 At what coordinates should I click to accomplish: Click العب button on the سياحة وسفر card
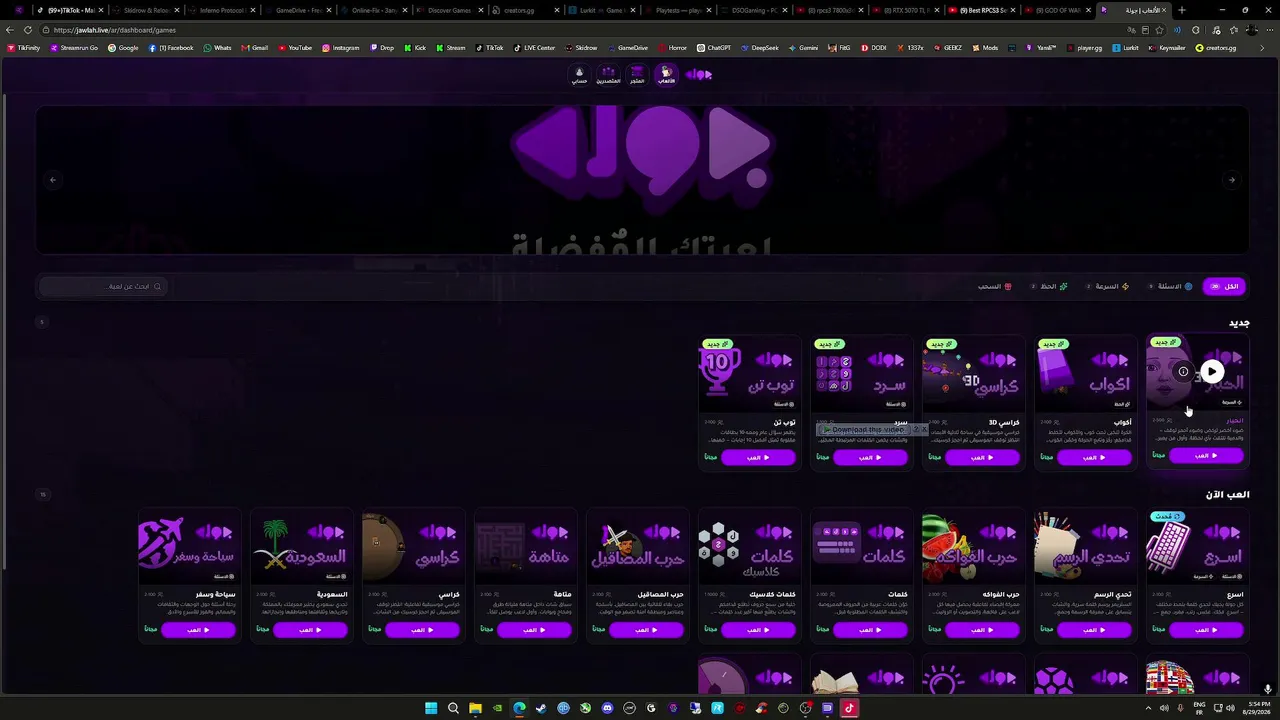coord(198,630)
